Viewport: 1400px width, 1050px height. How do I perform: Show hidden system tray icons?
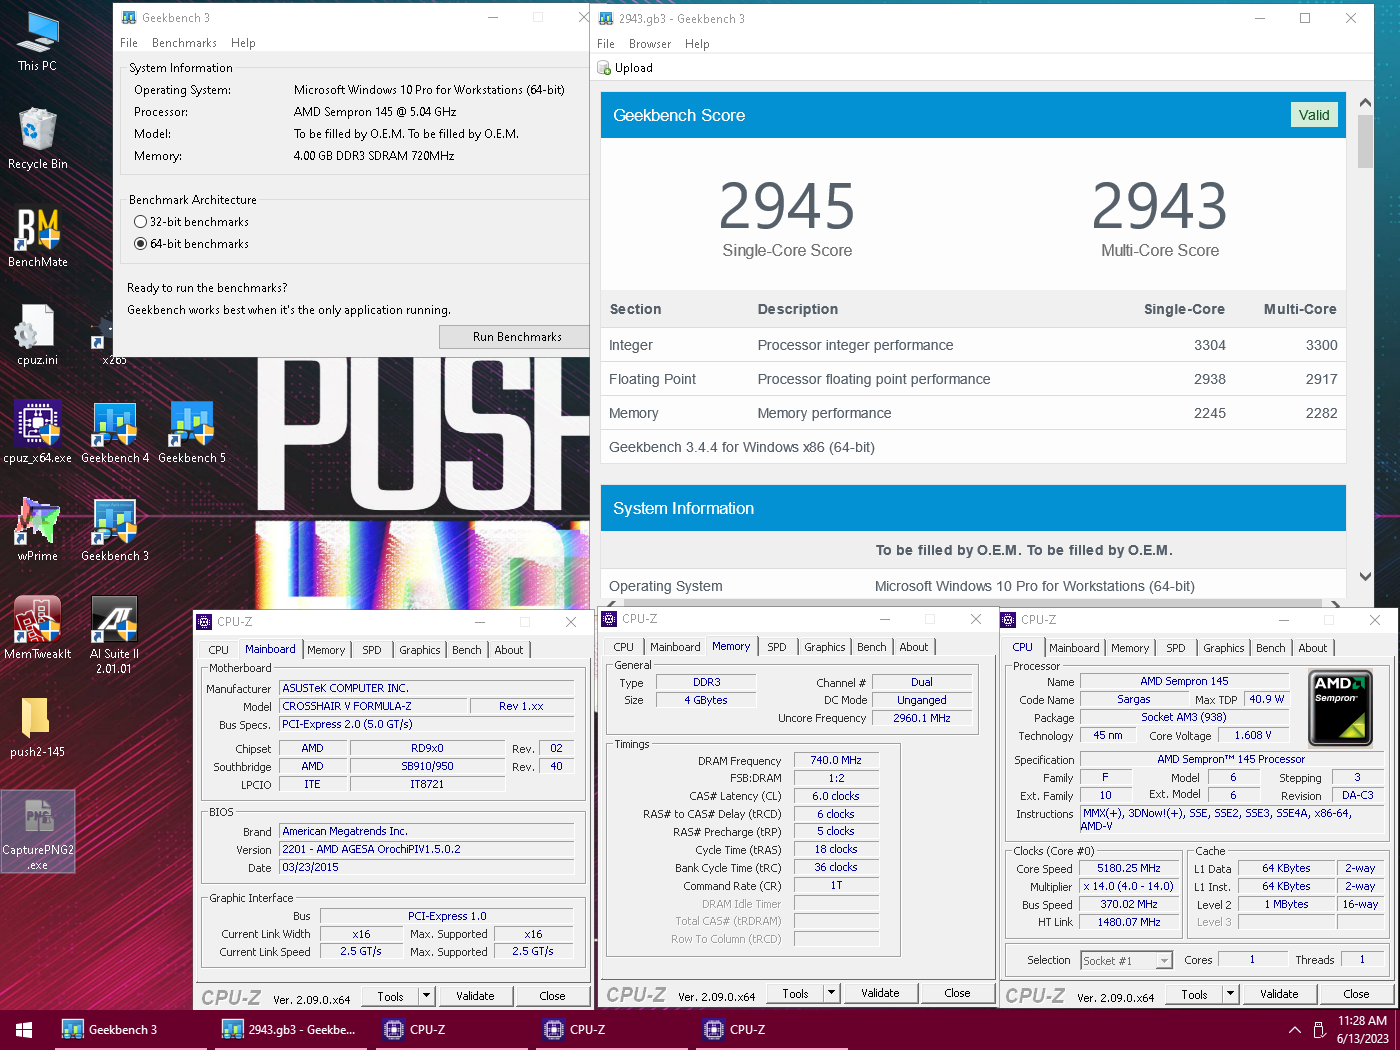pyautogui.click(x=1294, y=1030)
